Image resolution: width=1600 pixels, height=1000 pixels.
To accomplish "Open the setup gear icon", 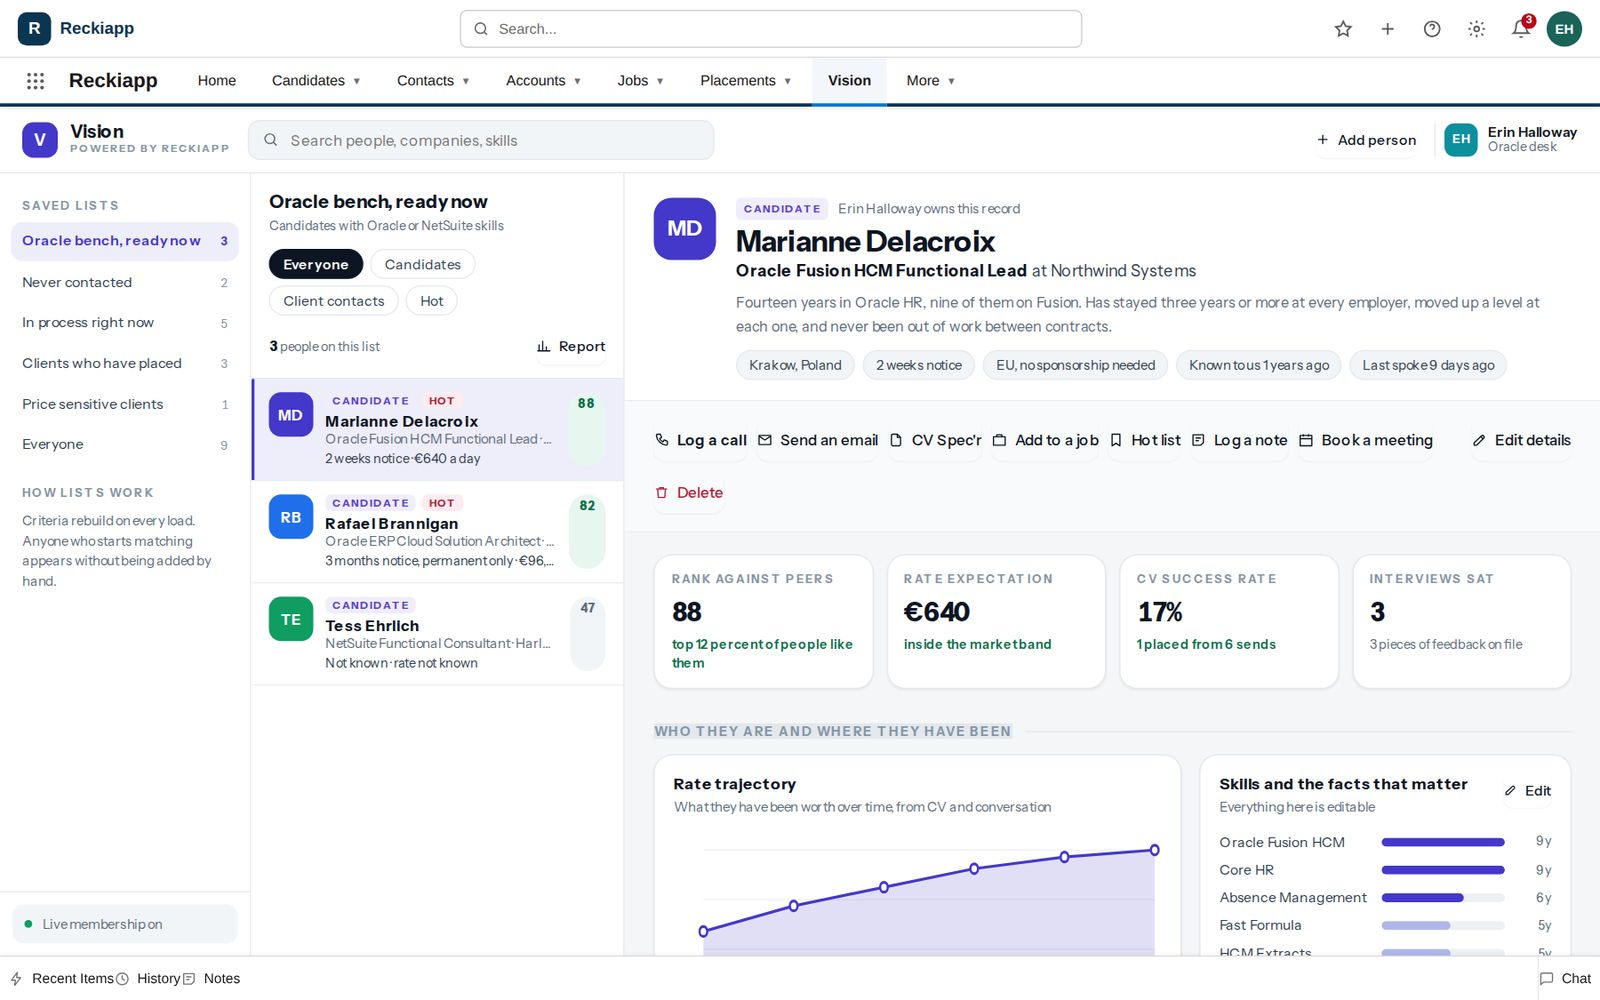I will 1476,29.
